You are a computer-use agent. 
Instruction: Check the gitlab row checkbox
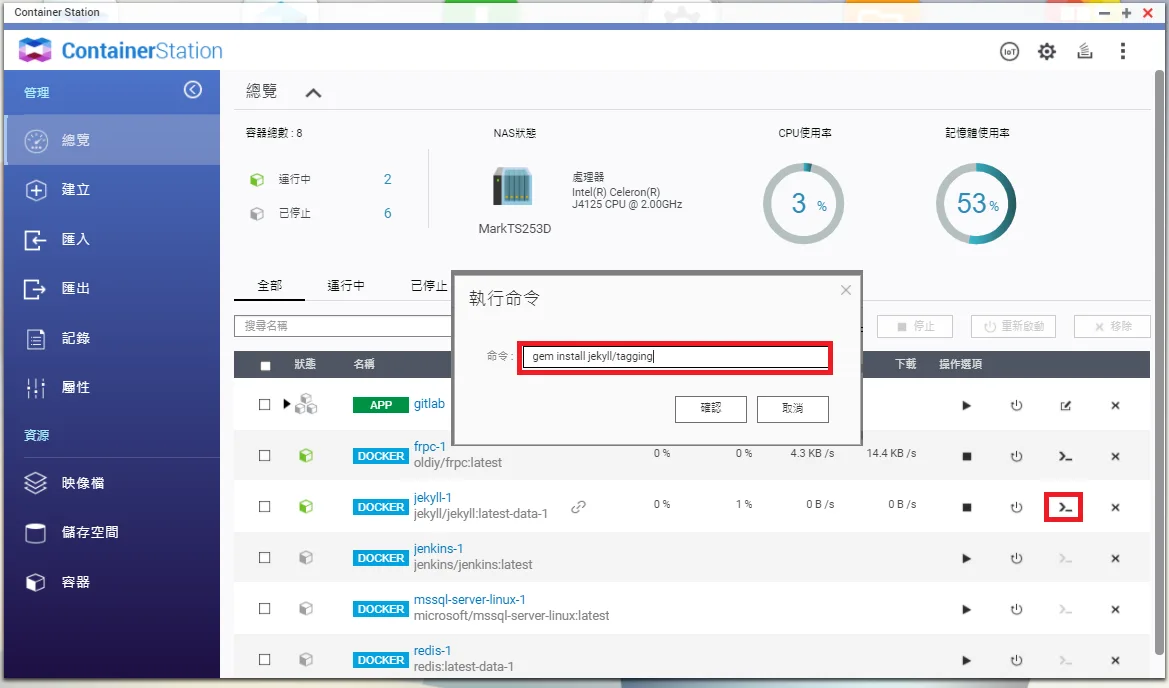point(265,404)
